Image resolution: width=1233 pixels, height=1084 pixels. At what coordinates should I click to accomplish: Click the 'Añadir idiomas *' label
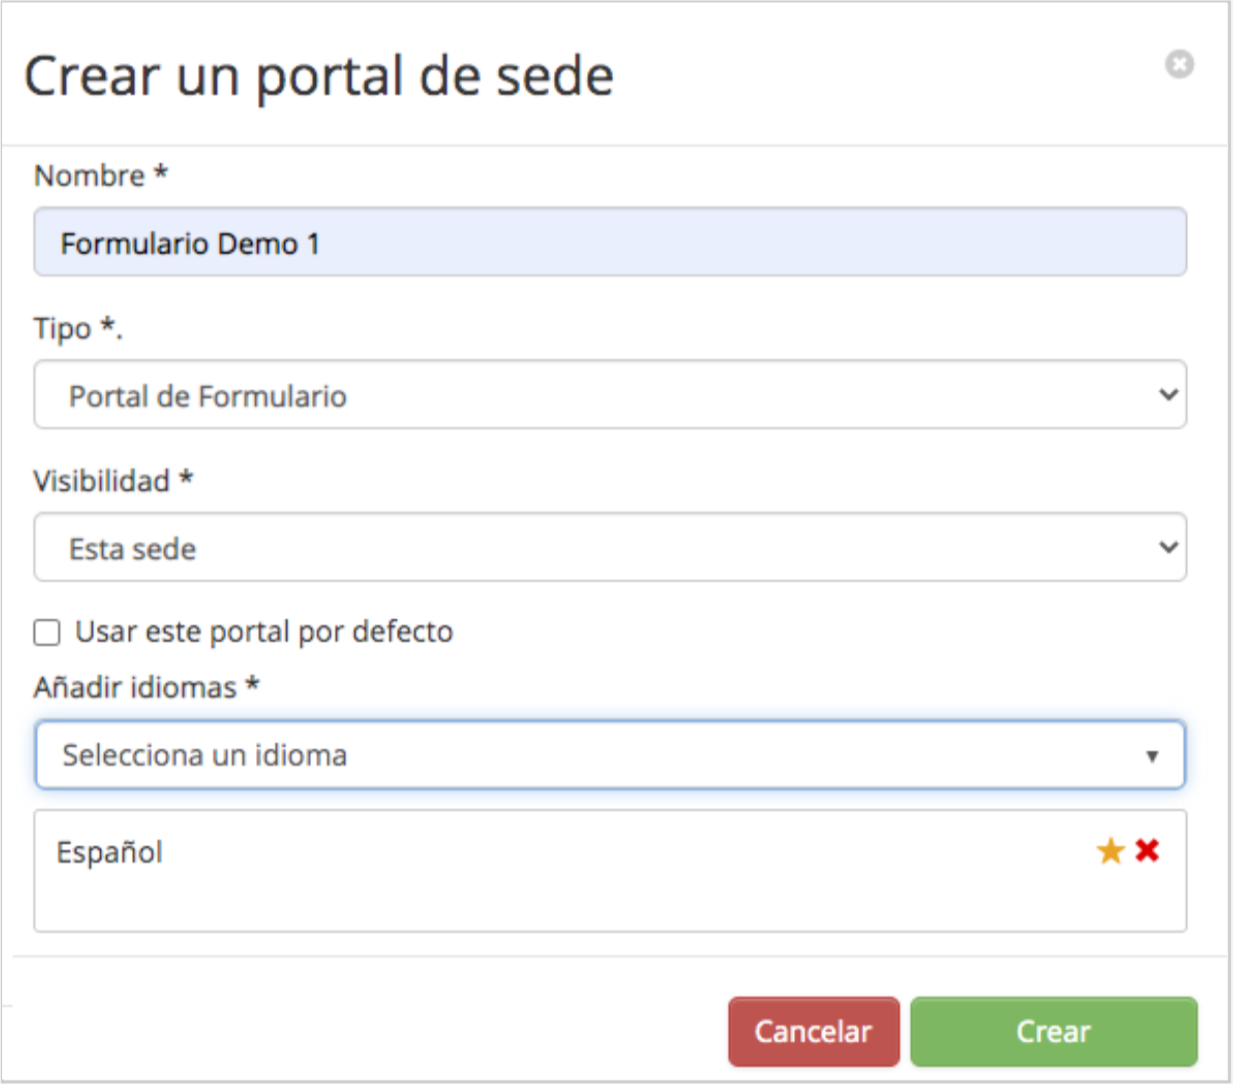pos(146,687)
